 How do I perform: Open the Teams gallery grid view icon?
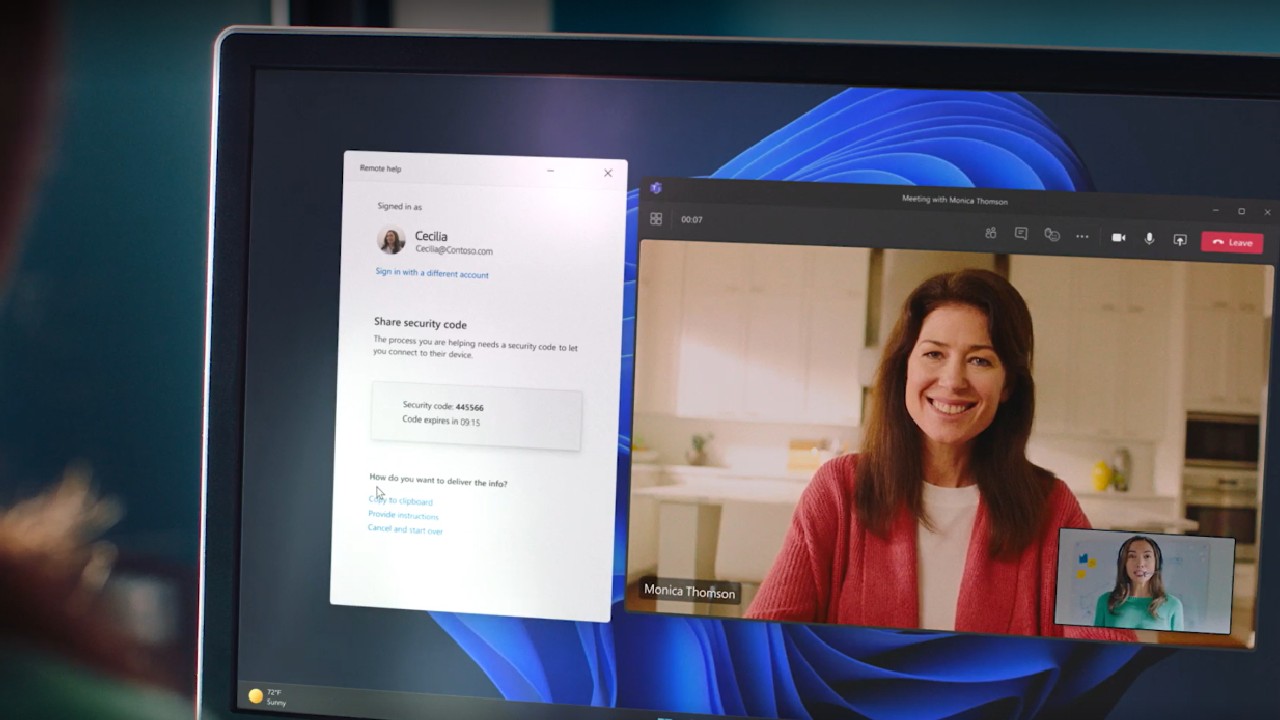click(x=656, y=219)
